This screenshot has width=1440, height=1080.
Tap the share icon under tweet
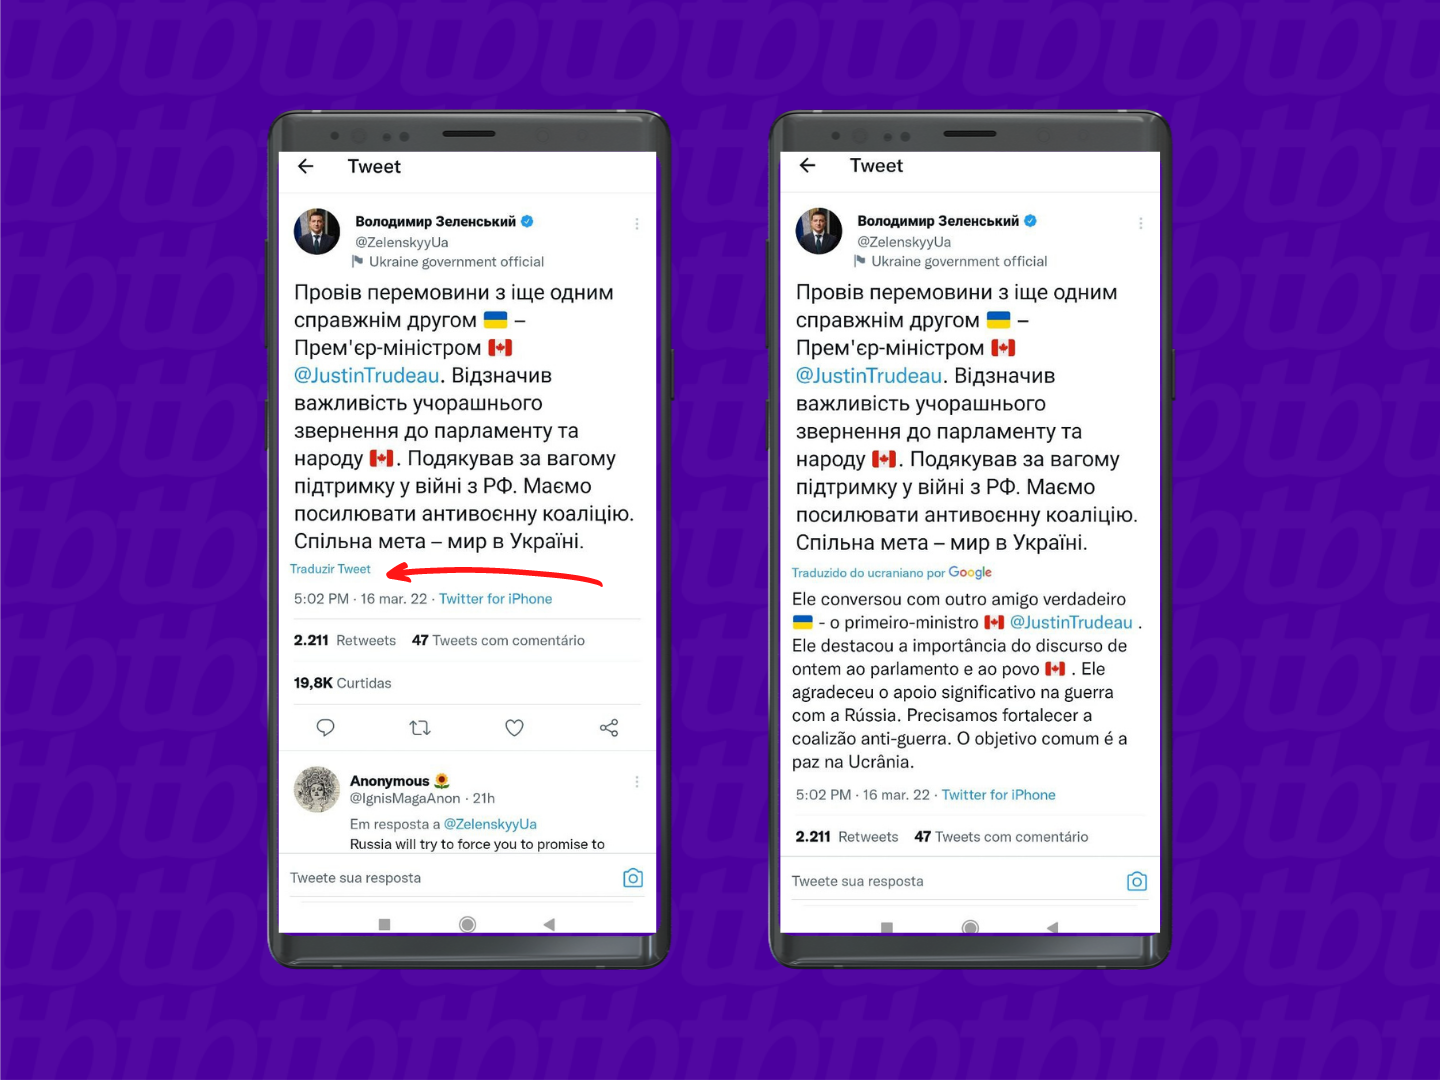pos(609,727)
